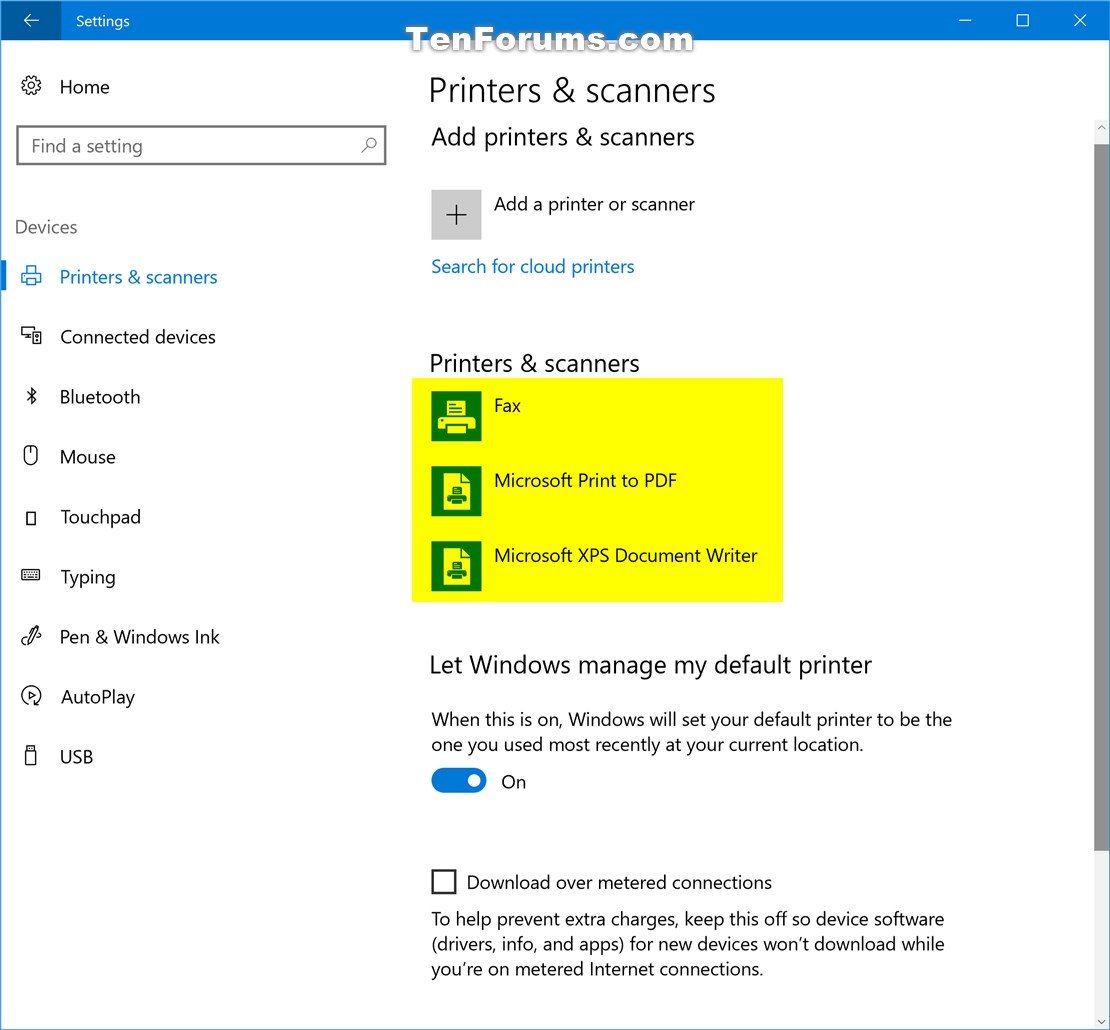Click the Mouse sidebar icon

[31, 457]
